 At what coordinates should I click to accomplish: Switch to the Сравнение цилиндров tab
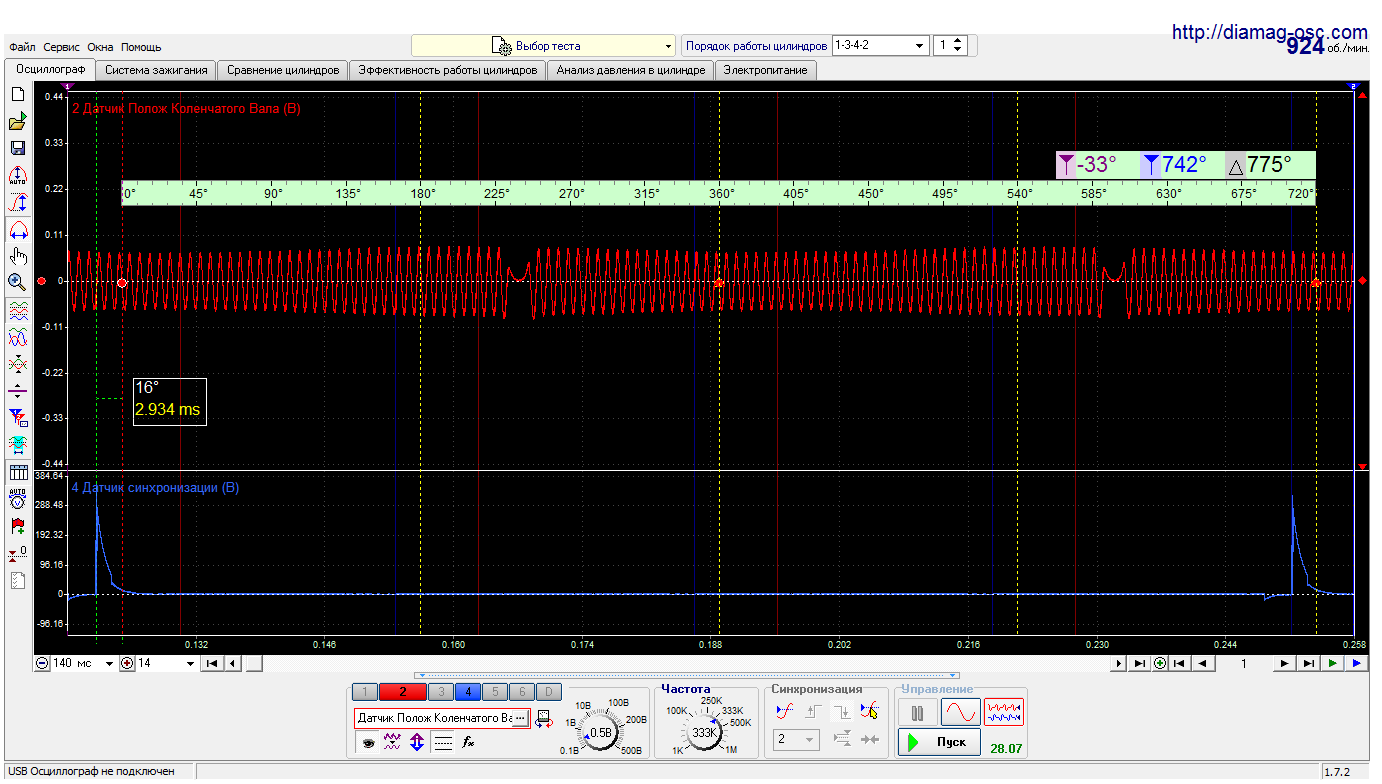pos(283,70)
